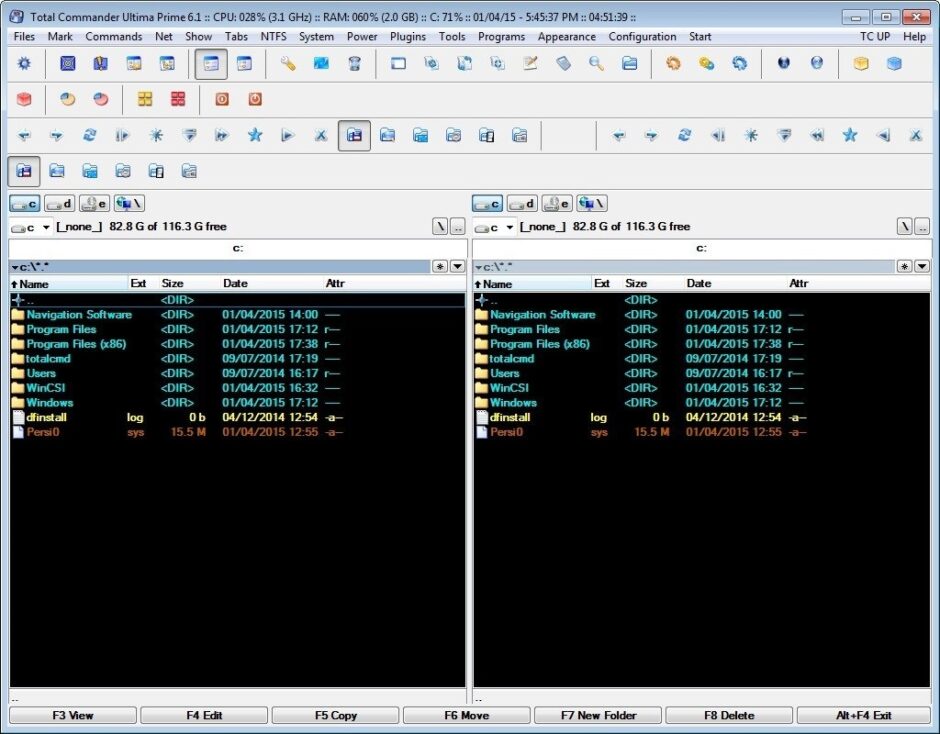Viewport: 940px width, 734px height.
Task: Click the yellow cube toolbar icon
Action: [861, 63]
